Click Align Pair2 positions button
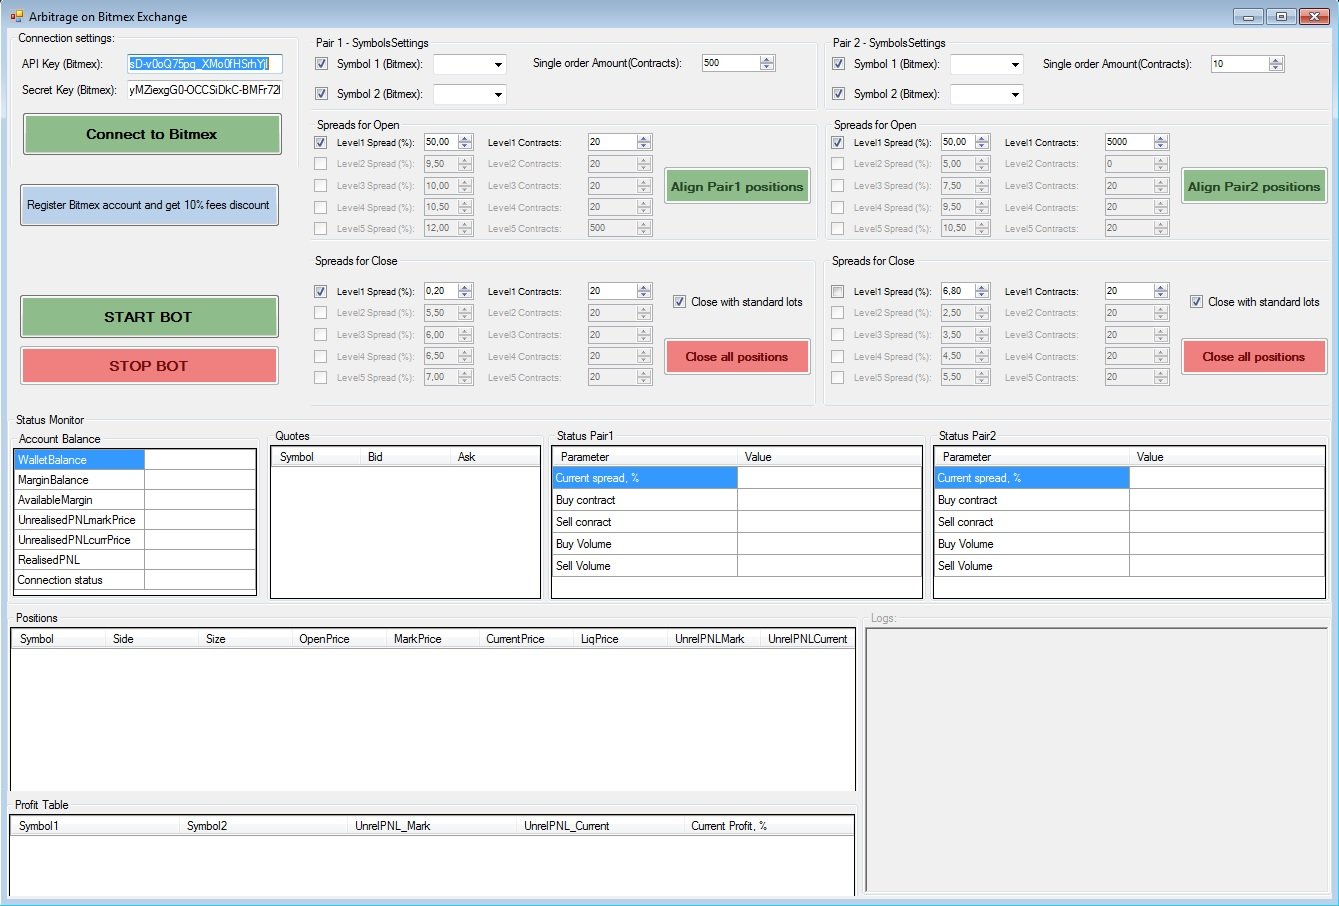The image size is (1339, 906). point(1254,187)
